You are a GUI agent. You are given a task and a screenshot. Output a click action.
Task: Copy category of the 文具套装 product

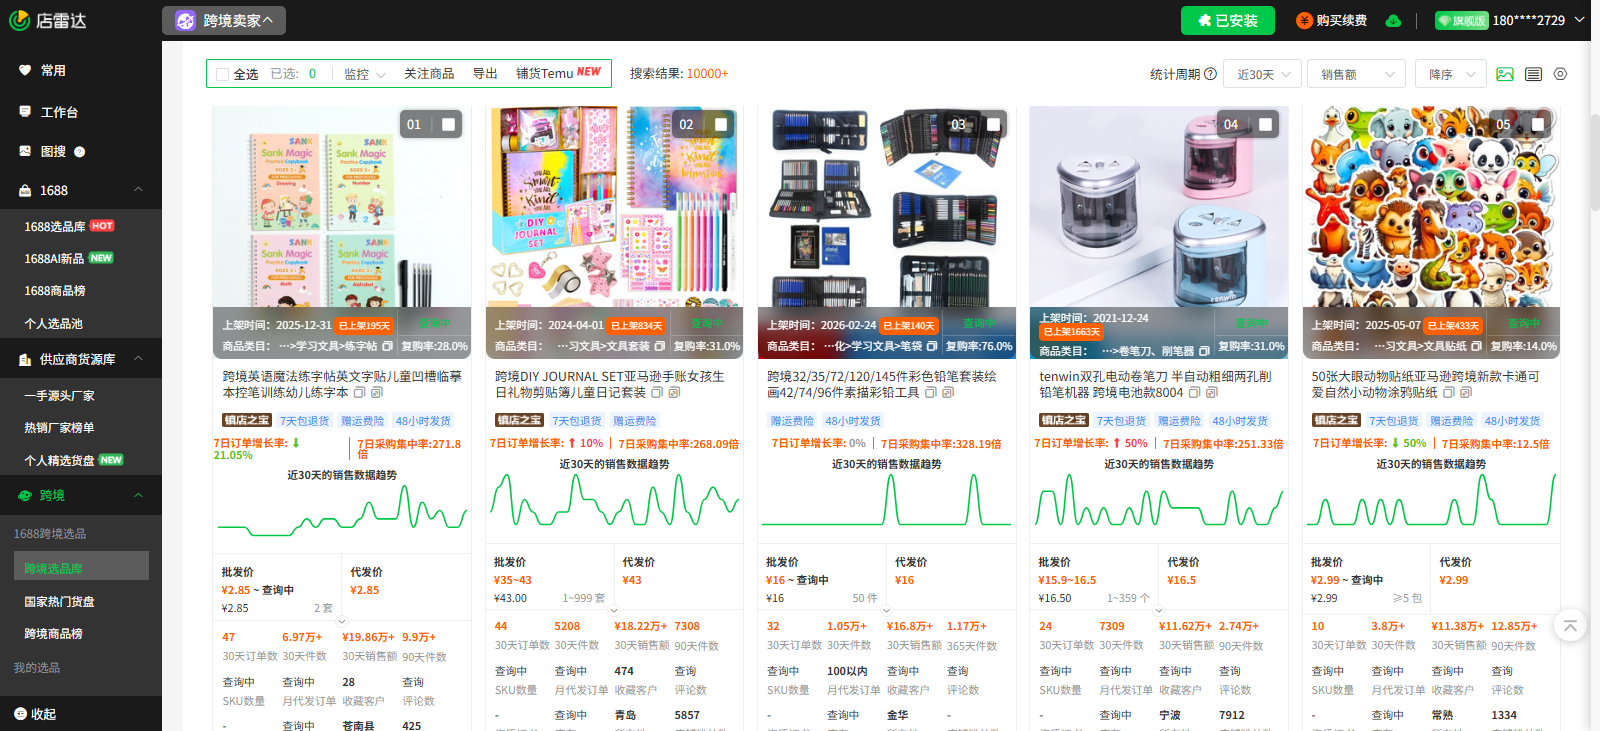point(659,346)
